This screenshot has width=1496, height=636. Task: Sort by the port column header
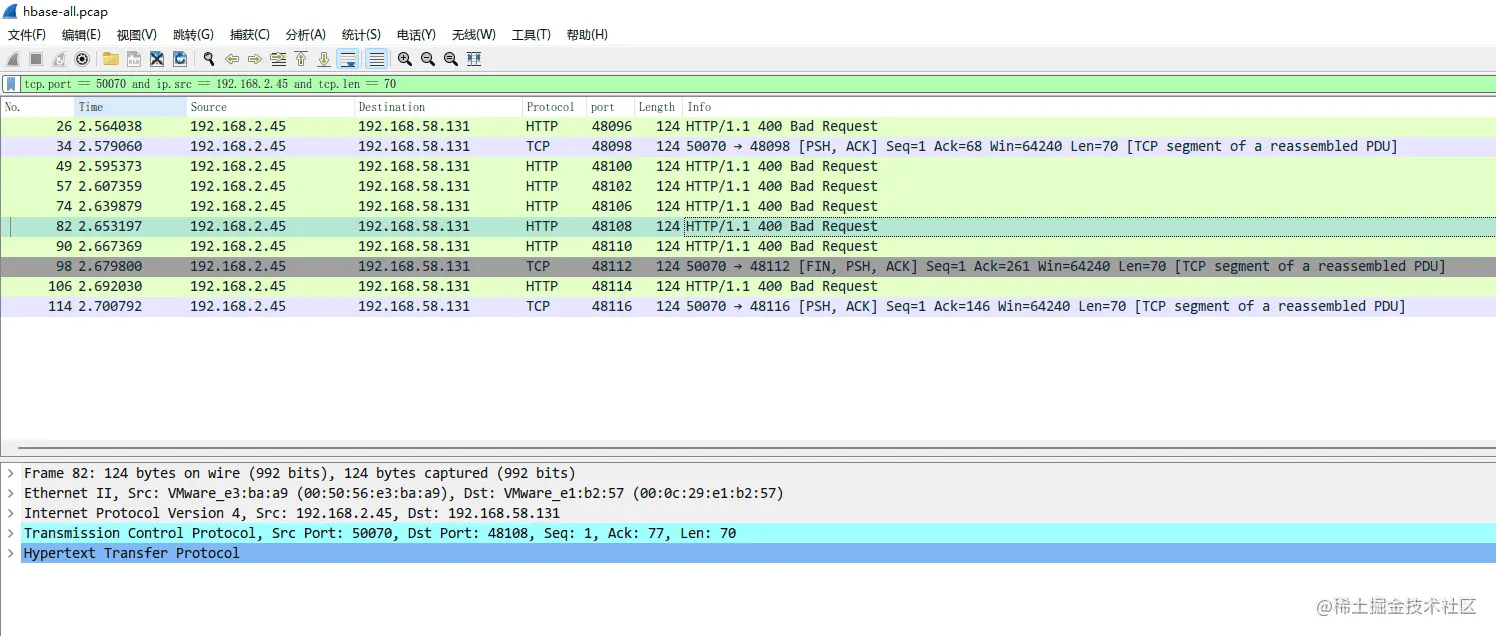[x=610, y=107]
